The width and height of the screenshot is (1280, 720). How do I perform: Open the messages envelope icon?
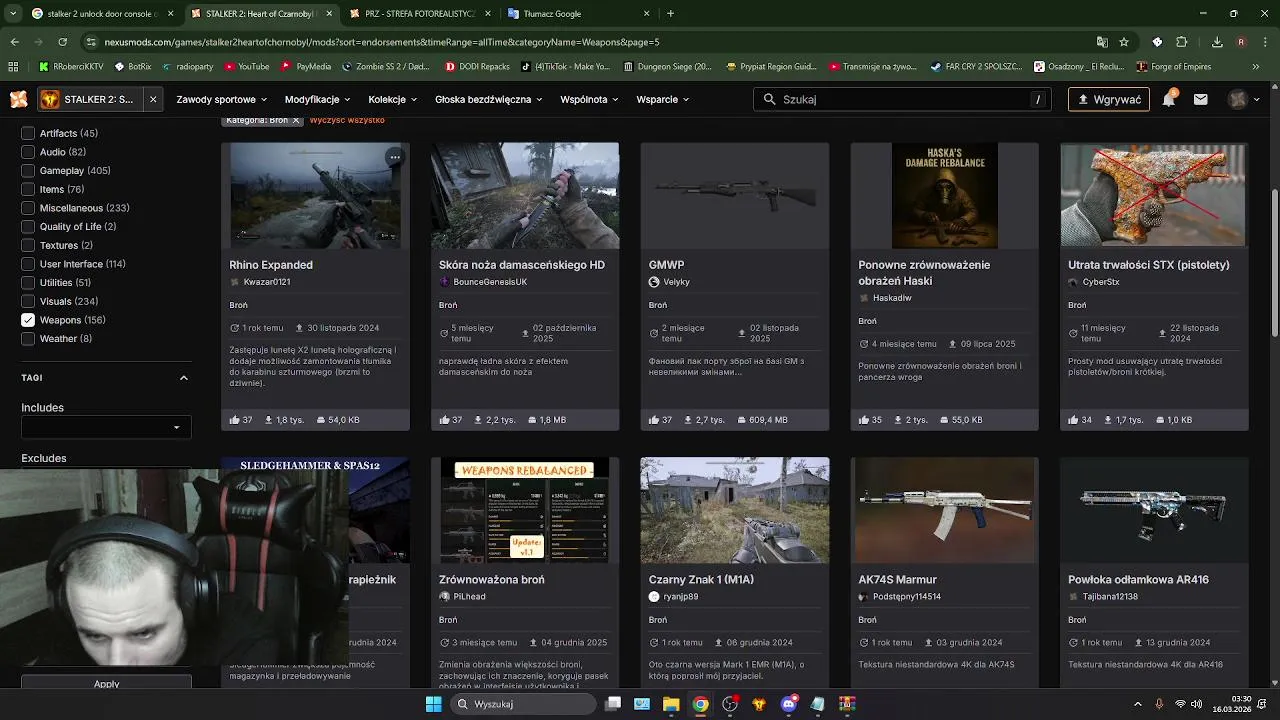1200,99
